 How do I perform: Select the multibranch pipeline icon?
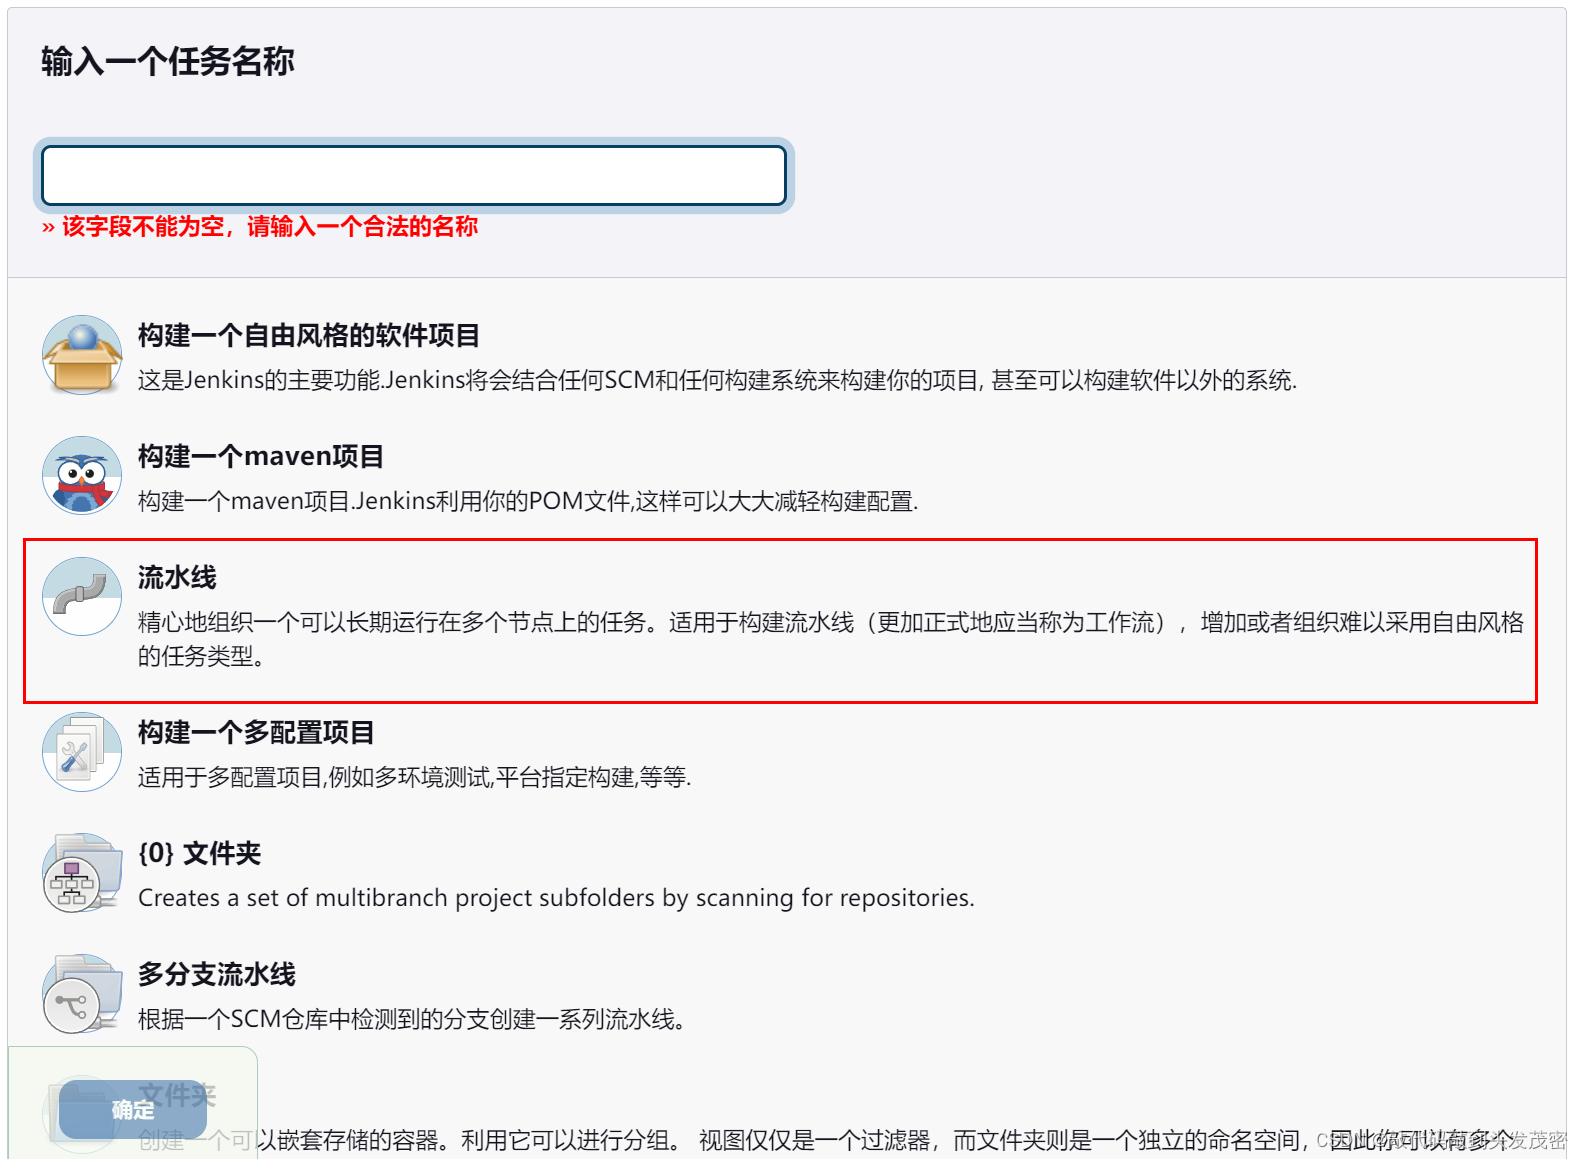tap(82, 994)
